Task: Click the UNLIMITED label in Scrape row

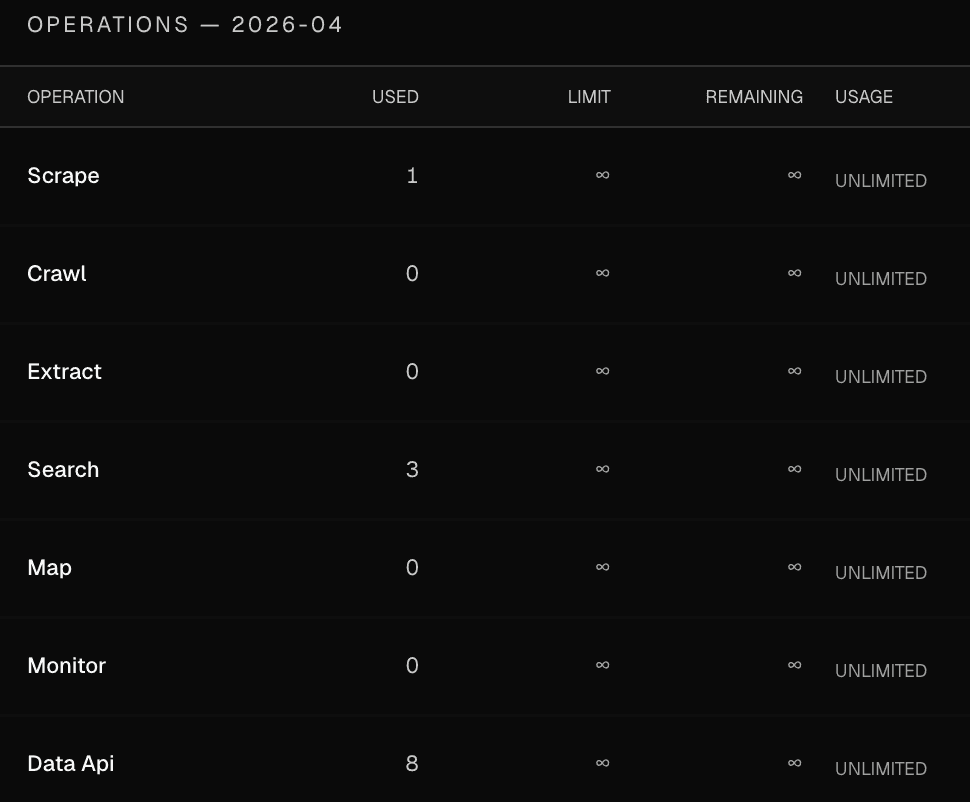Action: [881, 181]
